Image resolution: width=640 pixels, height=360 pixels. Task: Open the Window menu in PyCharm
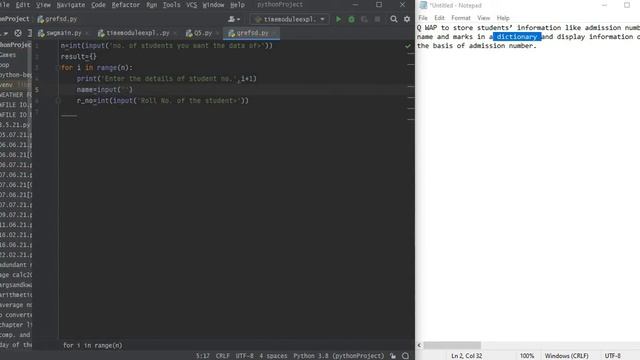(x=213, y=5)
